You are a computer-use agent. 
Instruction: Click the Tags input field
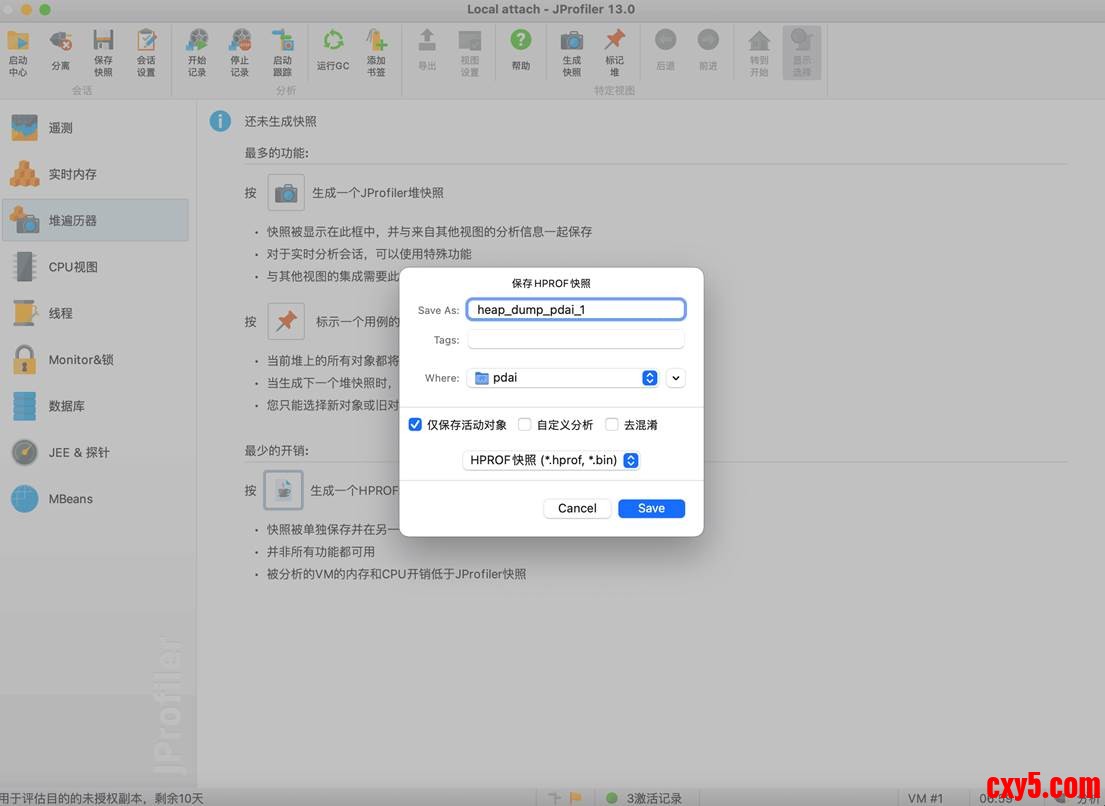coord(576,340)
